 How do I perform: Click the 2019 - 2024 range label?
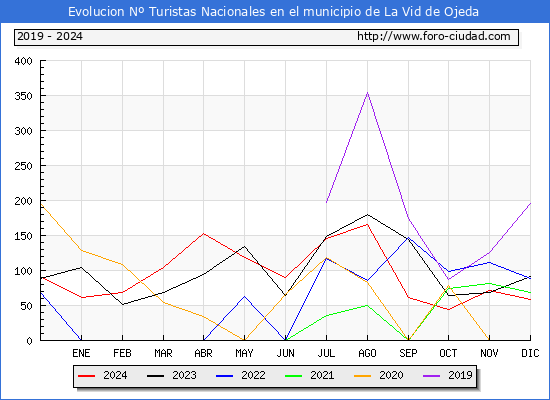(x=50, y=36)
